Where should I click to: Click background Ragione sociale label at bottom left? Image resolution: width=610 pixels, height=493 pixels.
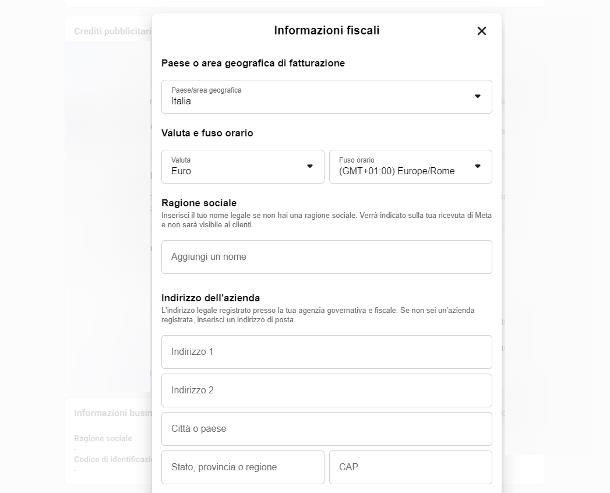103,438
